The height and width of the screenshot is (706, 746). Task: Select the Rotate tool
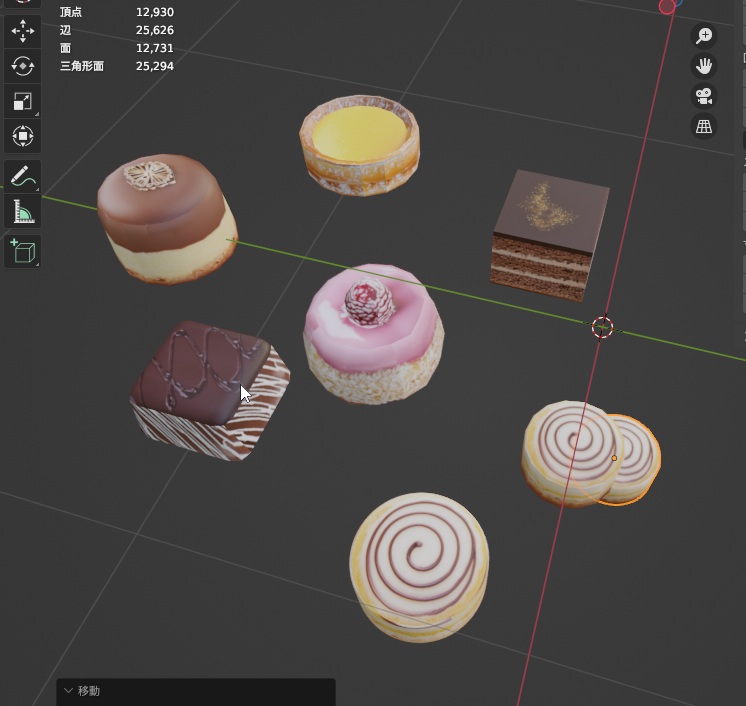[x=22, y=66]
